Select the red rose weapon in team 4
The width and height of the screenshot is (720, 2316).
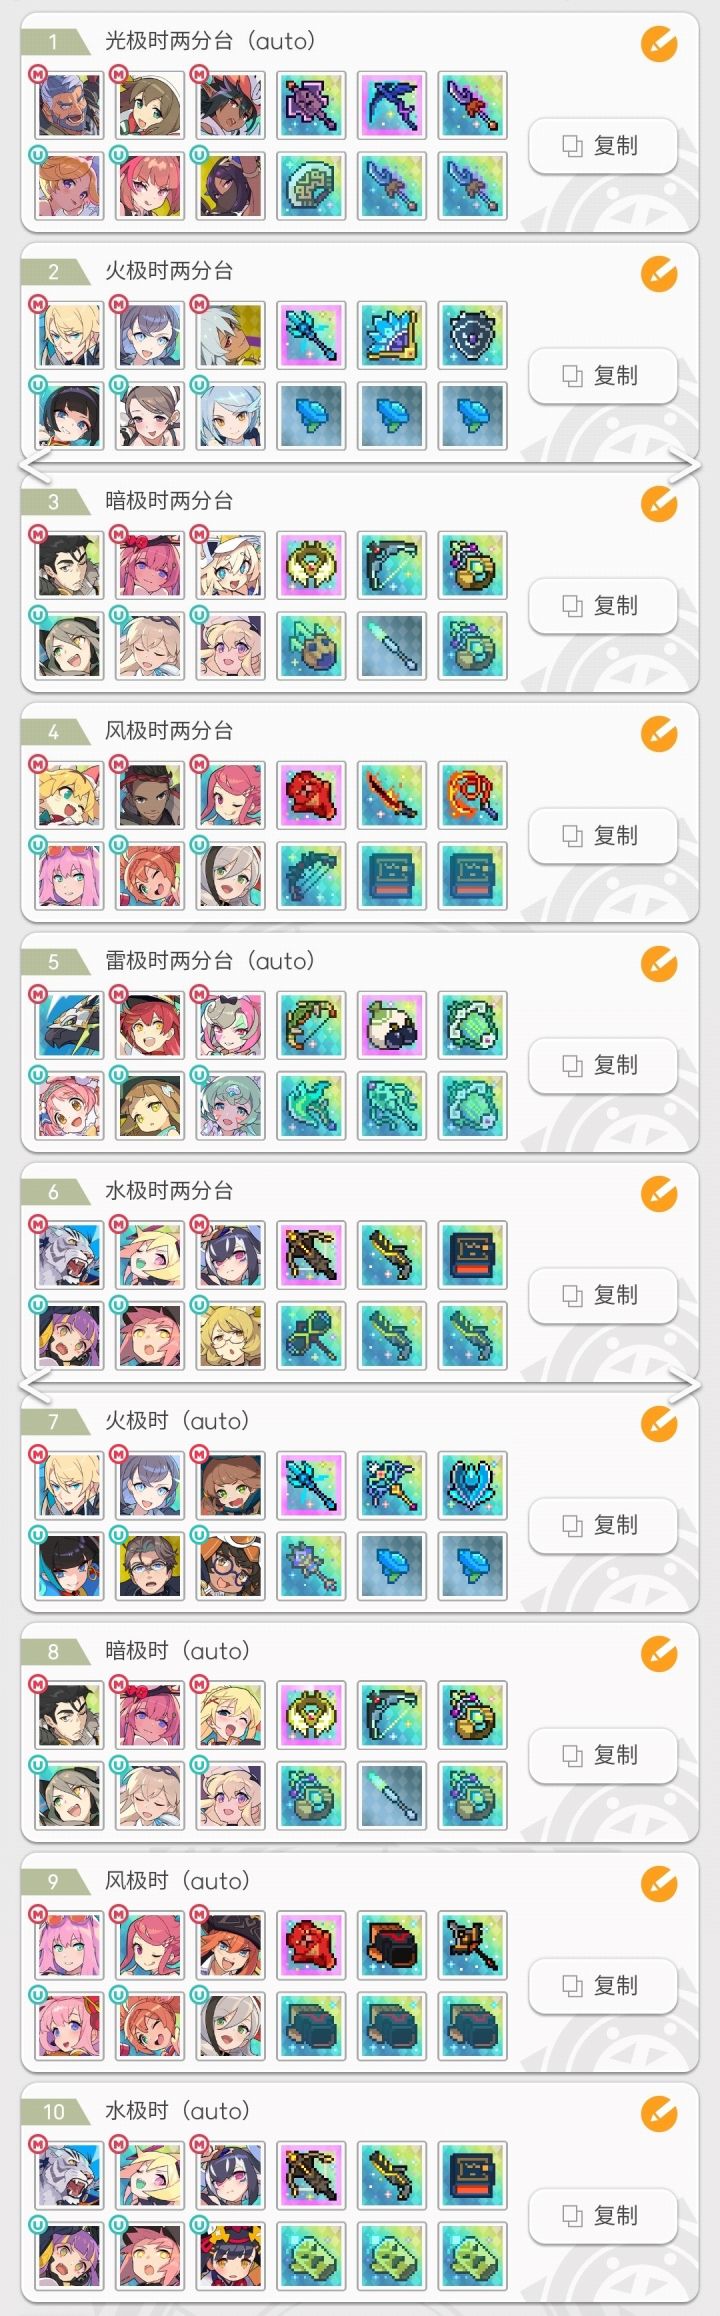pyautogui.click(x=311, y=795)
